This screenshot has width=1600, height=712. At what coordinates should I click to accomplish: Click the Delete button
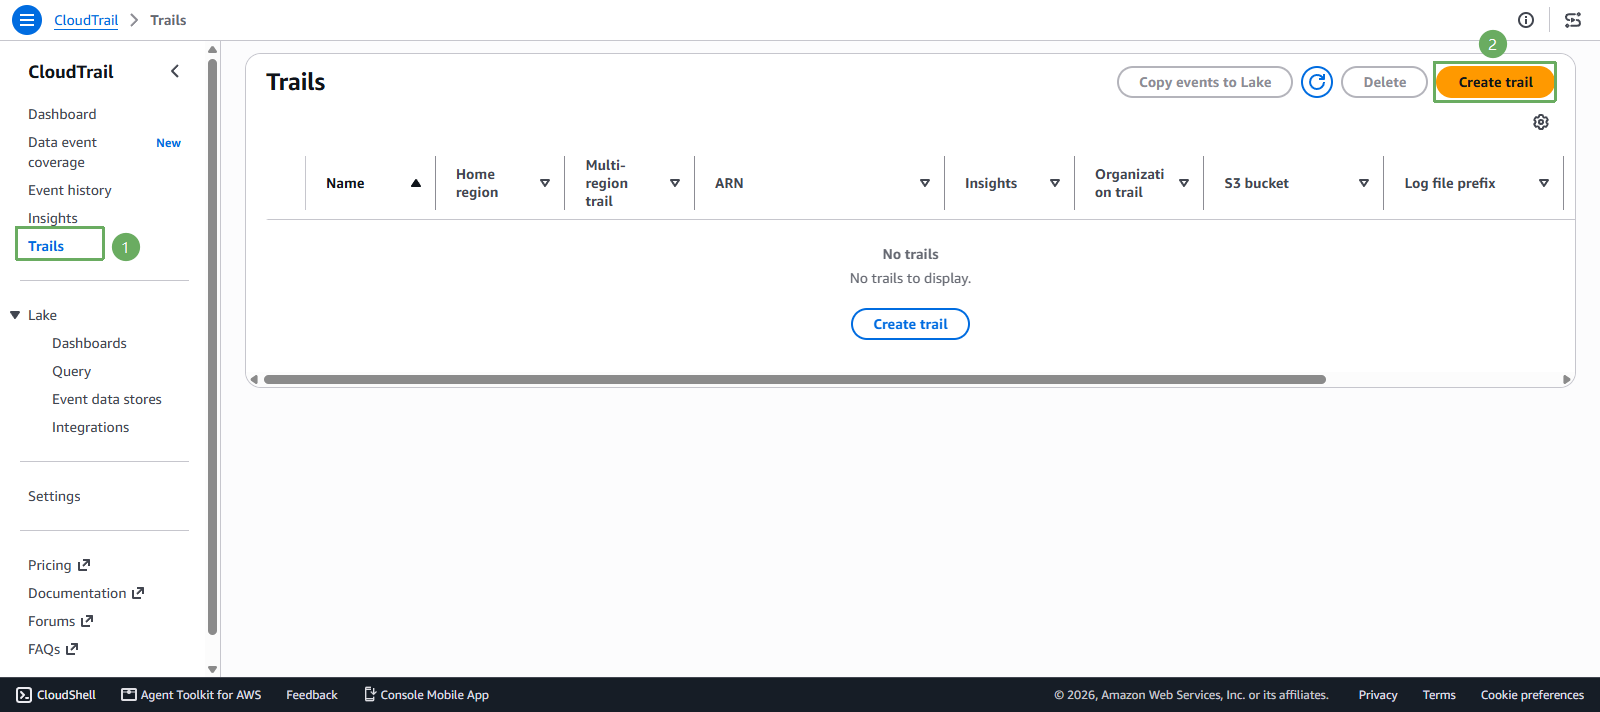pyautogui.click(x=1384, y=82)
